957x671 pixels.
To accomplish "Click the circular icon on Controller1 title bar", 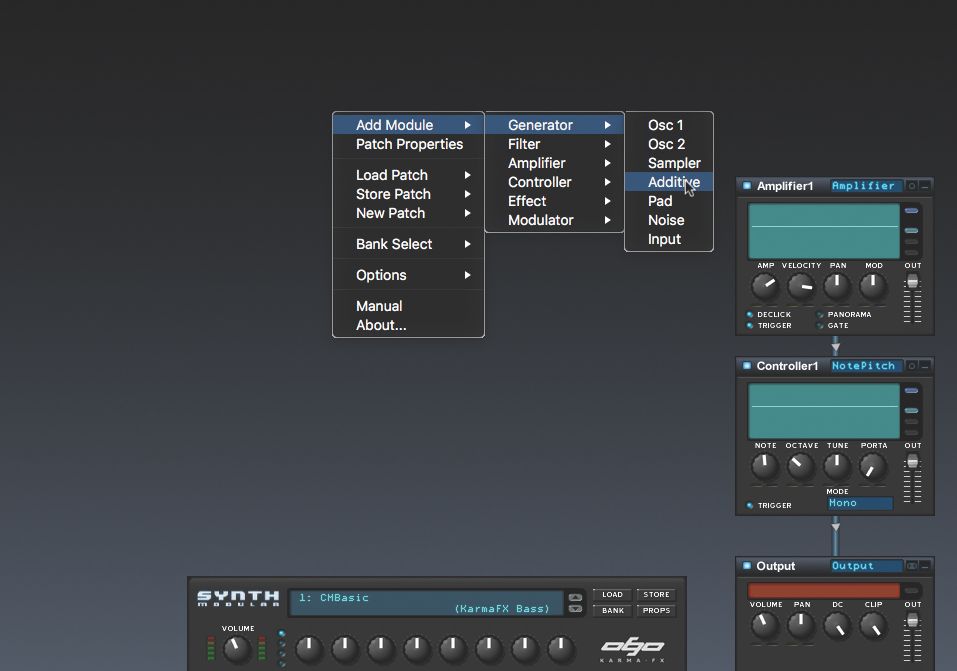I will coord(912,366).
